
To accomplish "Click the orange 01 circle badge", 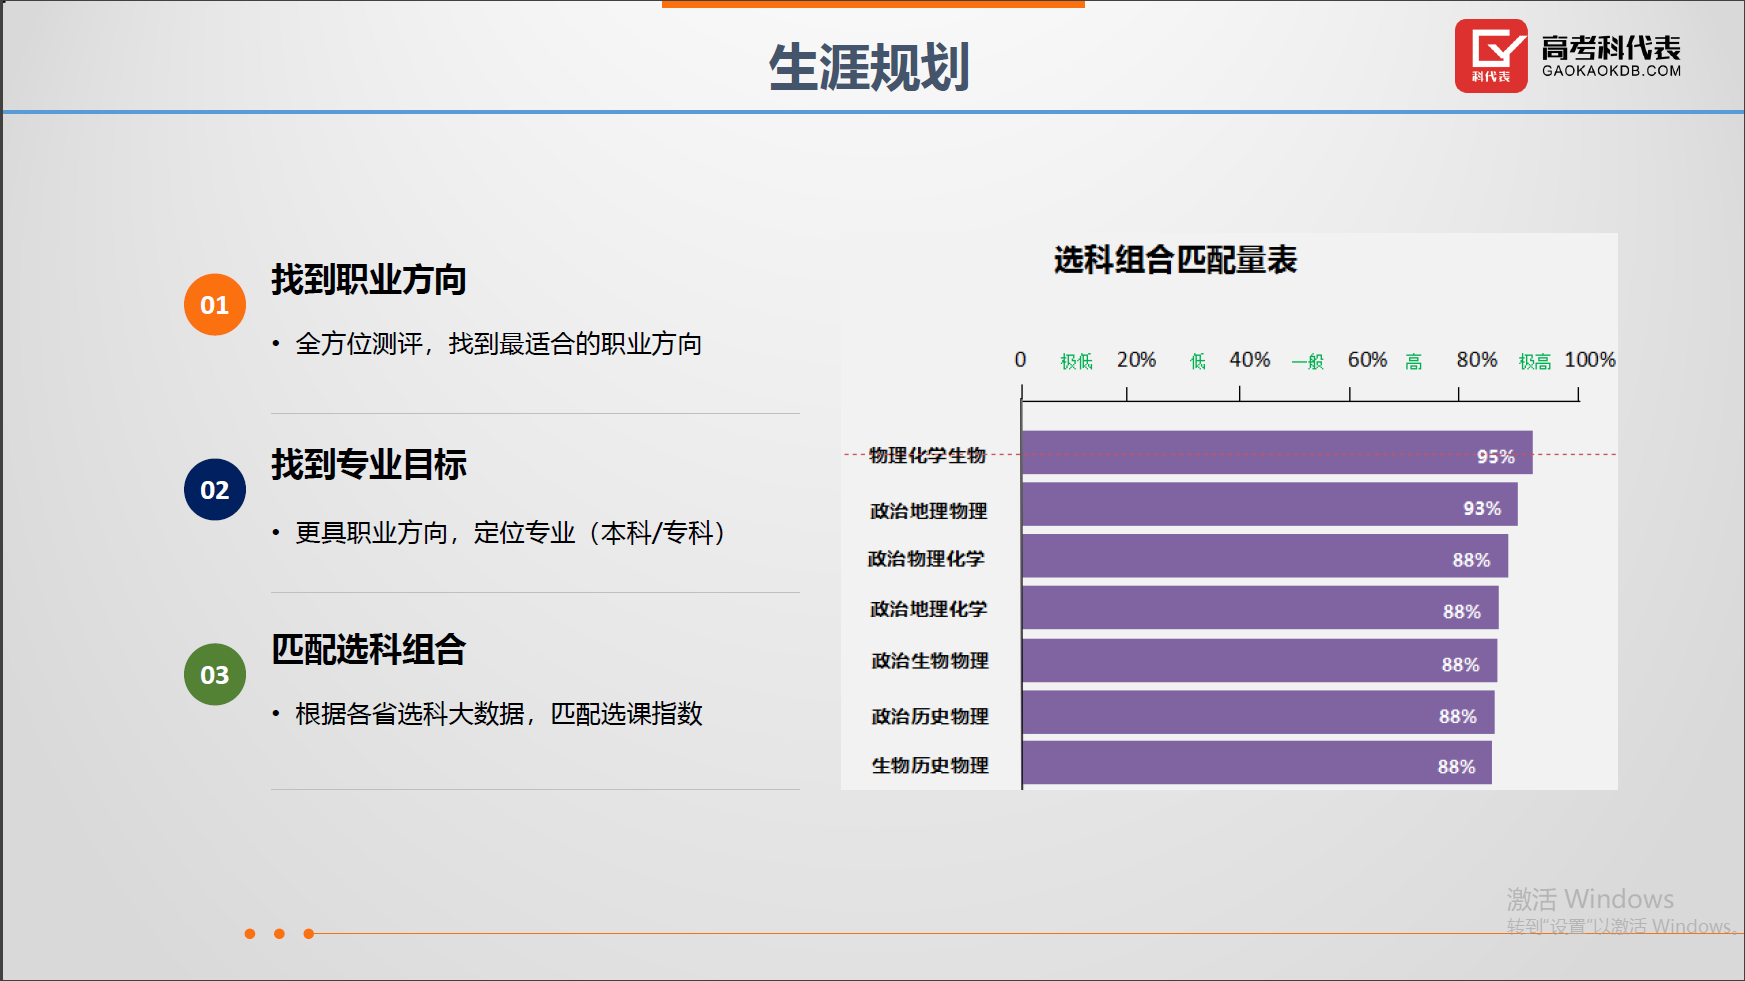I will pyautogui.click(x=215, y=305).
